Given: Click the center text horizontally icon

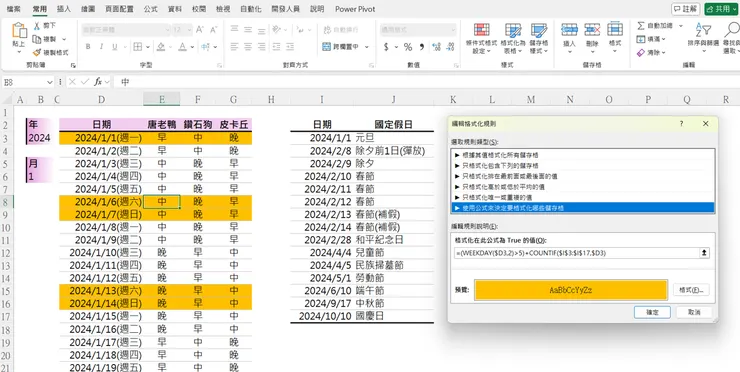Looking at the screenshot, I should tap(248, 47).
